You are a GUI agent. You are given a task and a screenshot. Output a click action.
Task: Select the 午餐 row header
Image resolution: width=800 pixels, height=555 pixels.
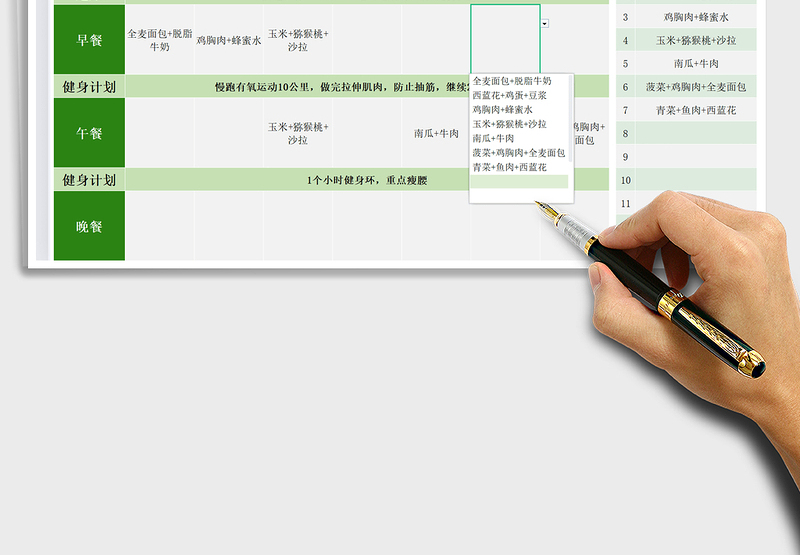tap(89, 133)
